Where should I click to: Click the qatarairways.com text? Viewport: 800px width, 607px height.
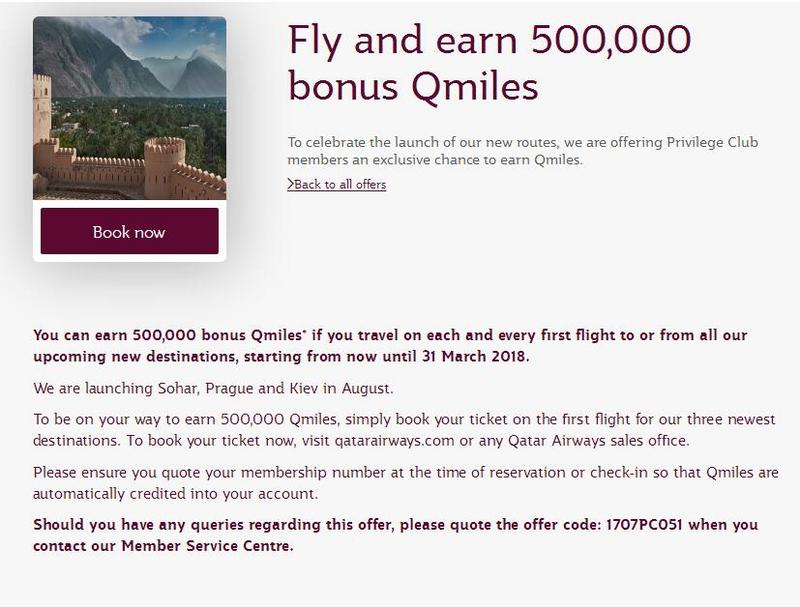tap(394, 440)
